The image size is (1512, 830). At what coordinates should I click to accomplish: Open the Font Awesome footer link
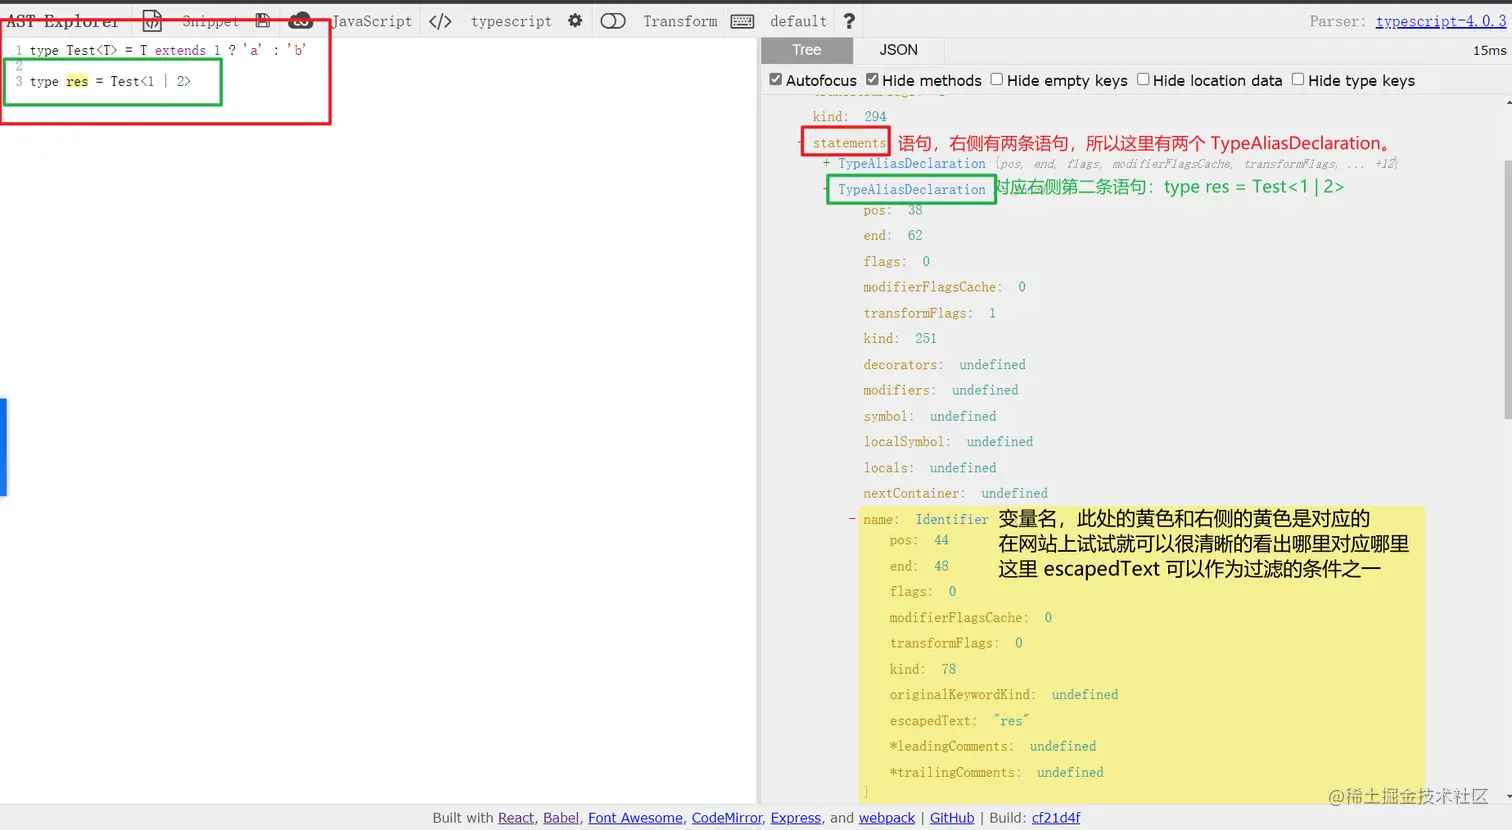(635, 818)
